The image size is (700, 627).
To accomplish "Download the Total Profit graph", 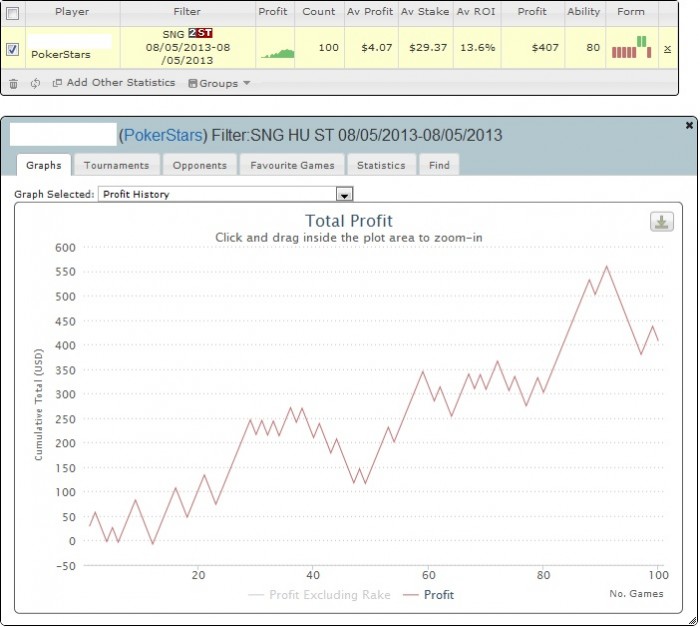I will click(x=662, y=222).
